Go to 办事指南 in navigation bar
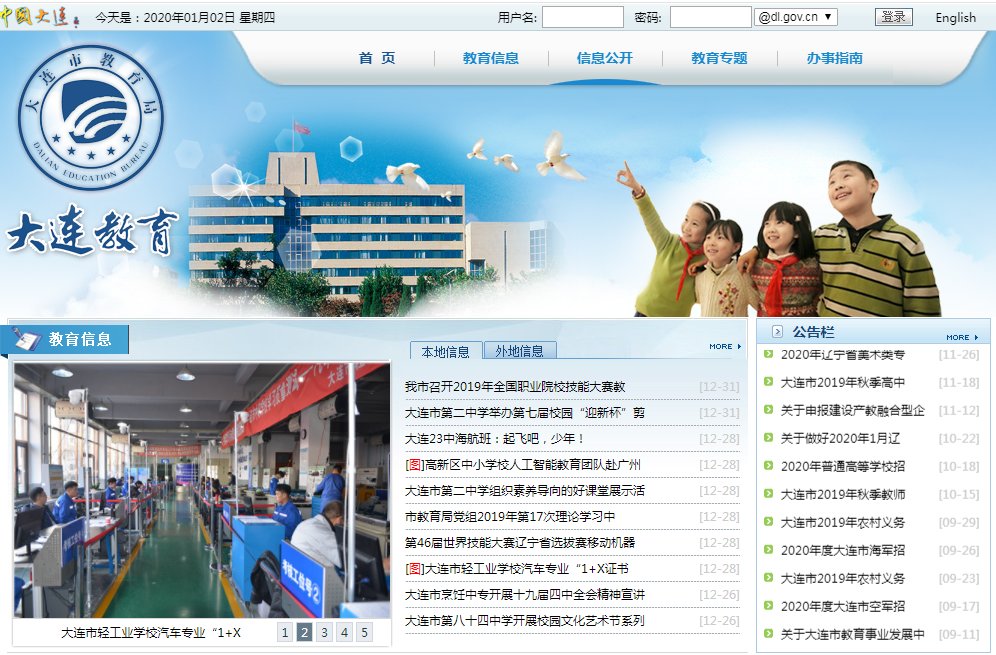 click(x=834, y=58)
